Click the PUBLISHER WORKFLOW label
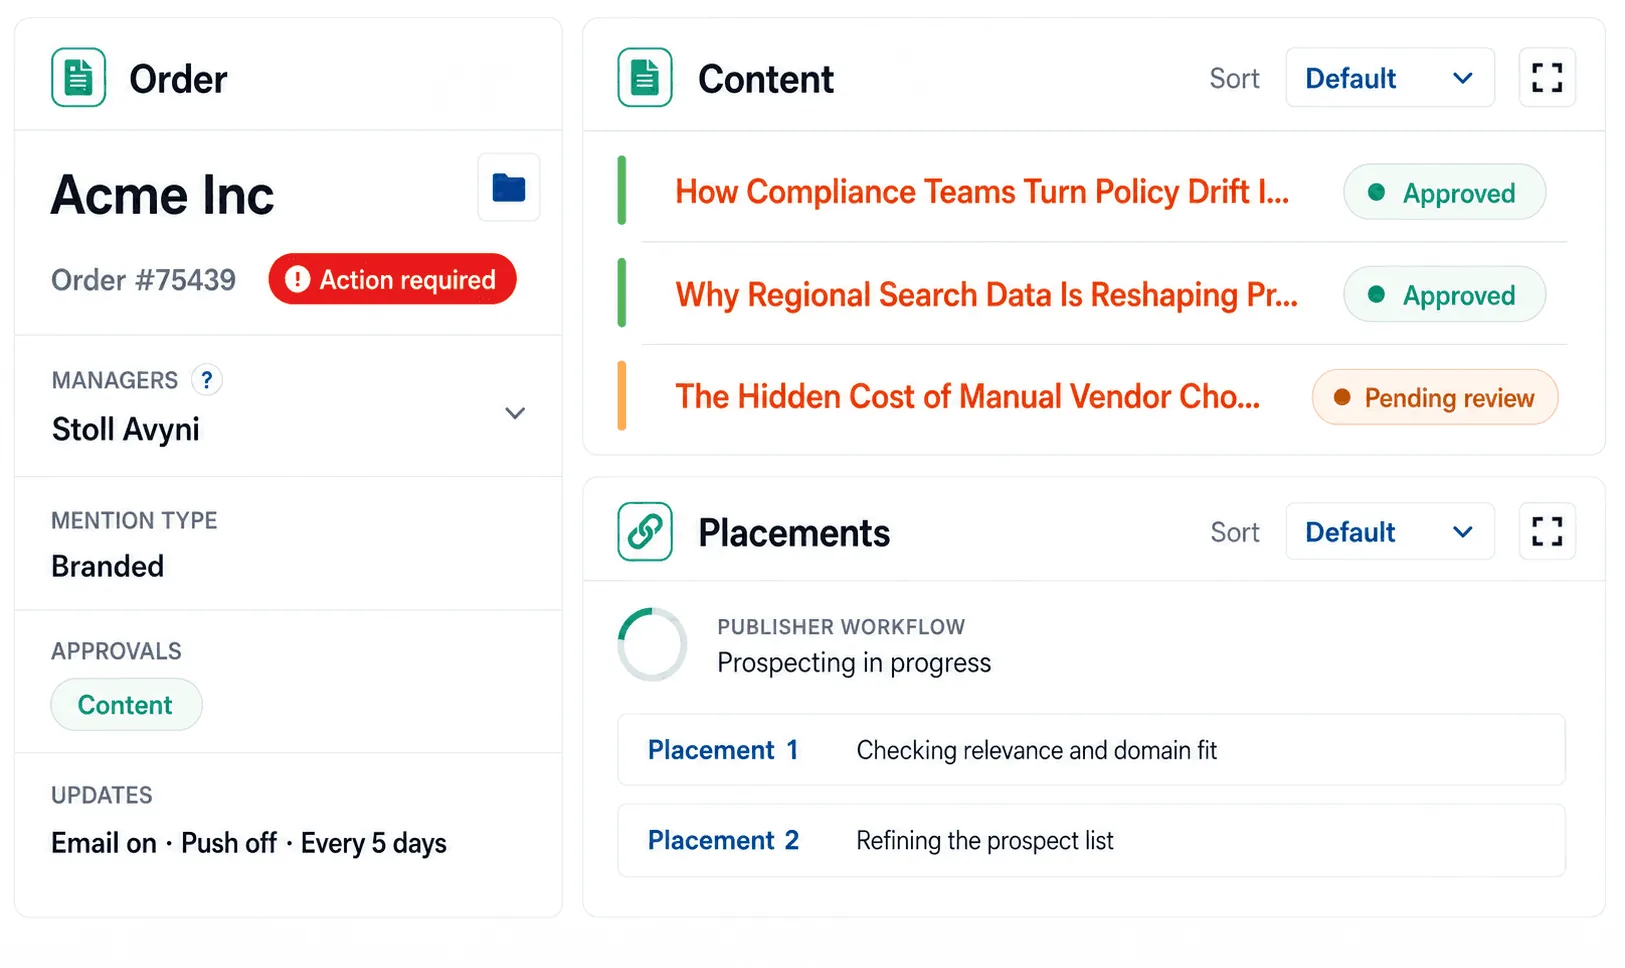The width and height of the screenshot is (1625, 968). (841, 627)
